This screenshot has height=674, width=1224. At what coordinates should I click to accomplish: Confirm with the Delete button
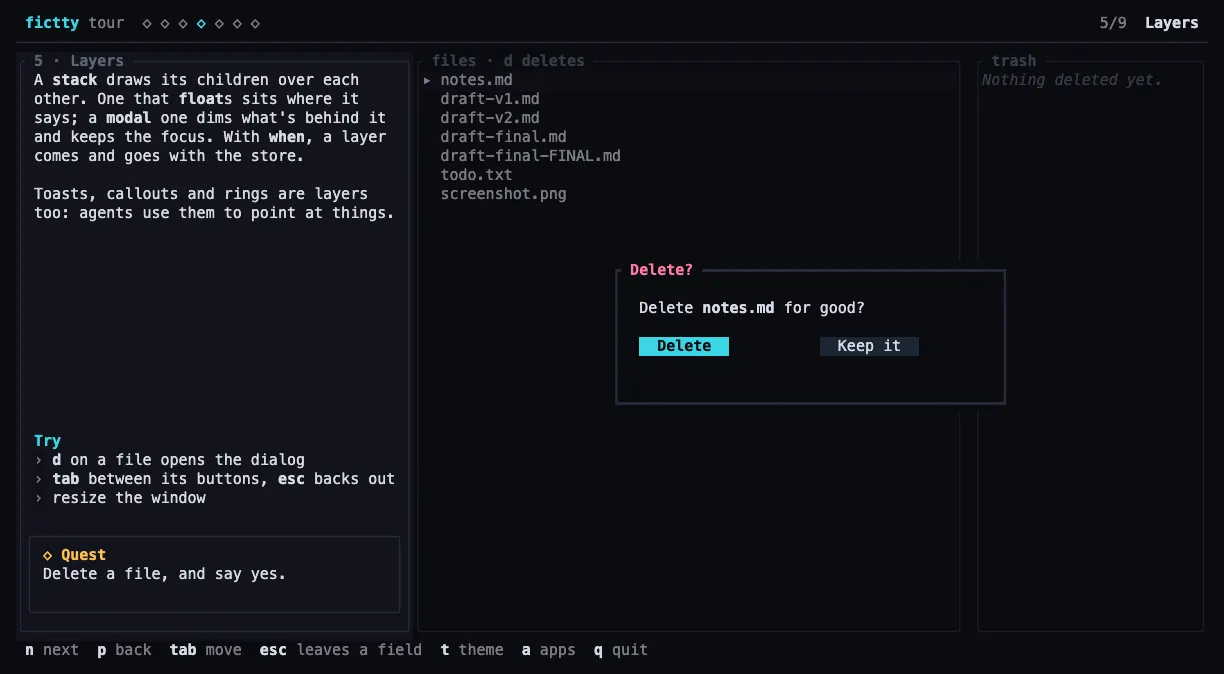tap(684, 346)
